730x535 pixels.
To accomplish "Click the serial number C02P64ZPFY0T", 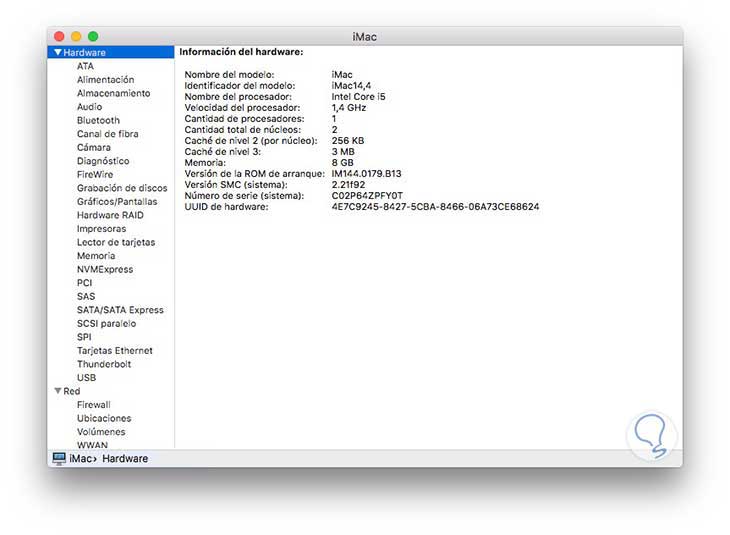I will tap(367, 196).
